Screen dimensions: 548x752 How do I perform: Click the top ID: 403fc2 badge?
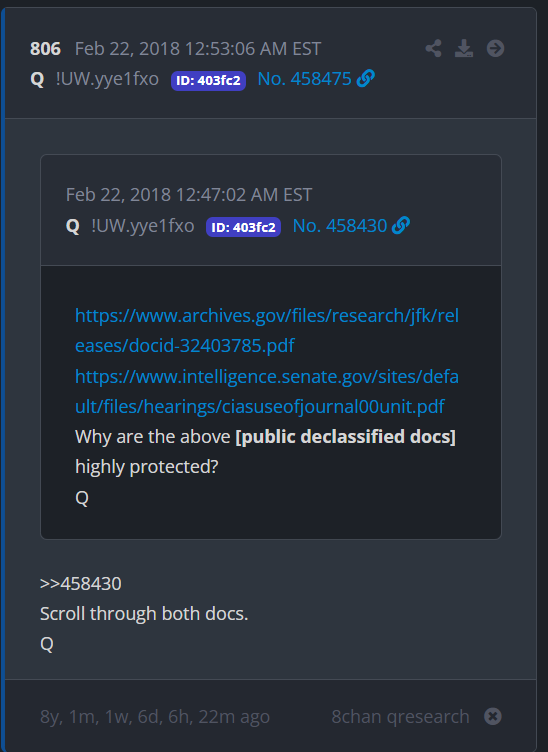[x=209, y=81]
